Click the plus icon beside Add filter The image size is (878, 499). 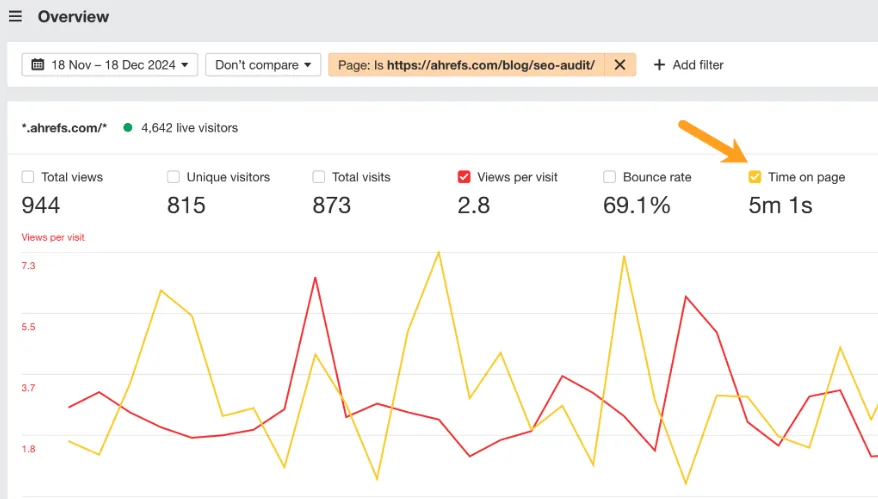pyautogui.click(x=660, y=64)
